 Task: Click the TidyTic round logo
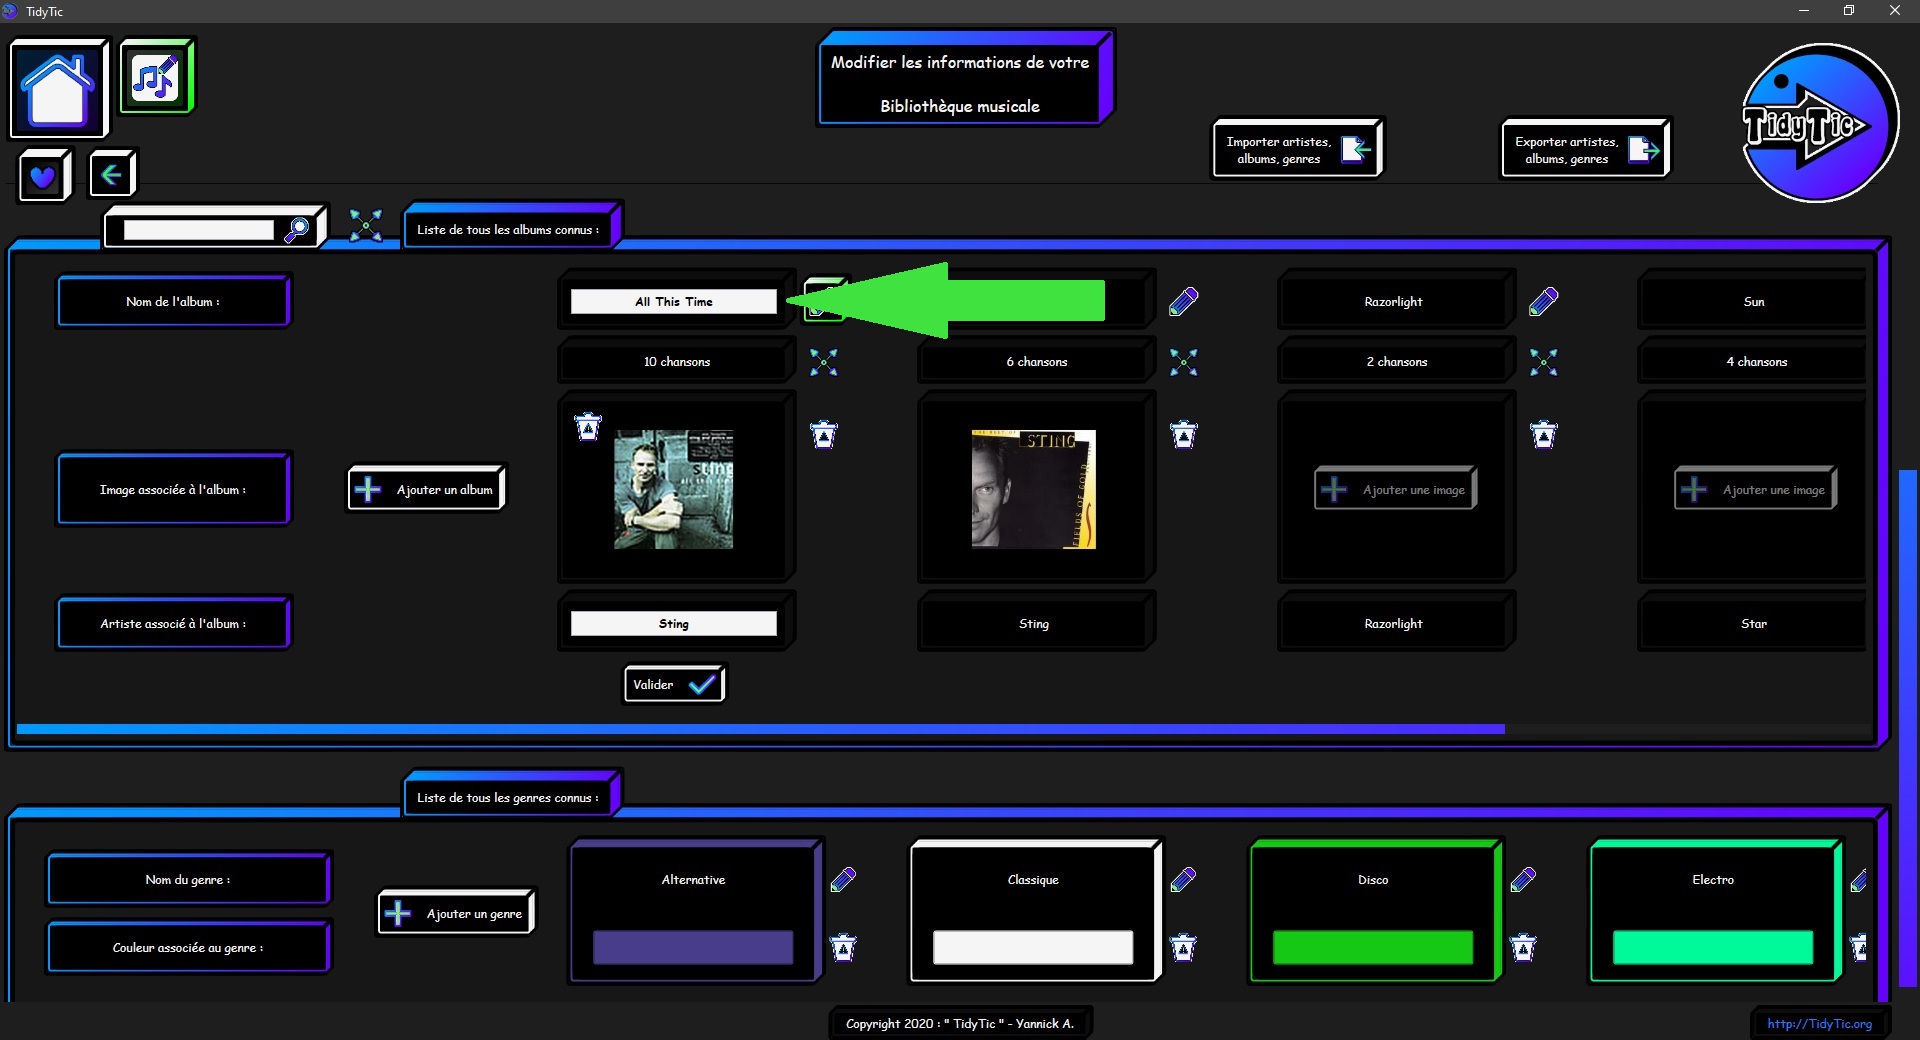[x=1819, y=124]
